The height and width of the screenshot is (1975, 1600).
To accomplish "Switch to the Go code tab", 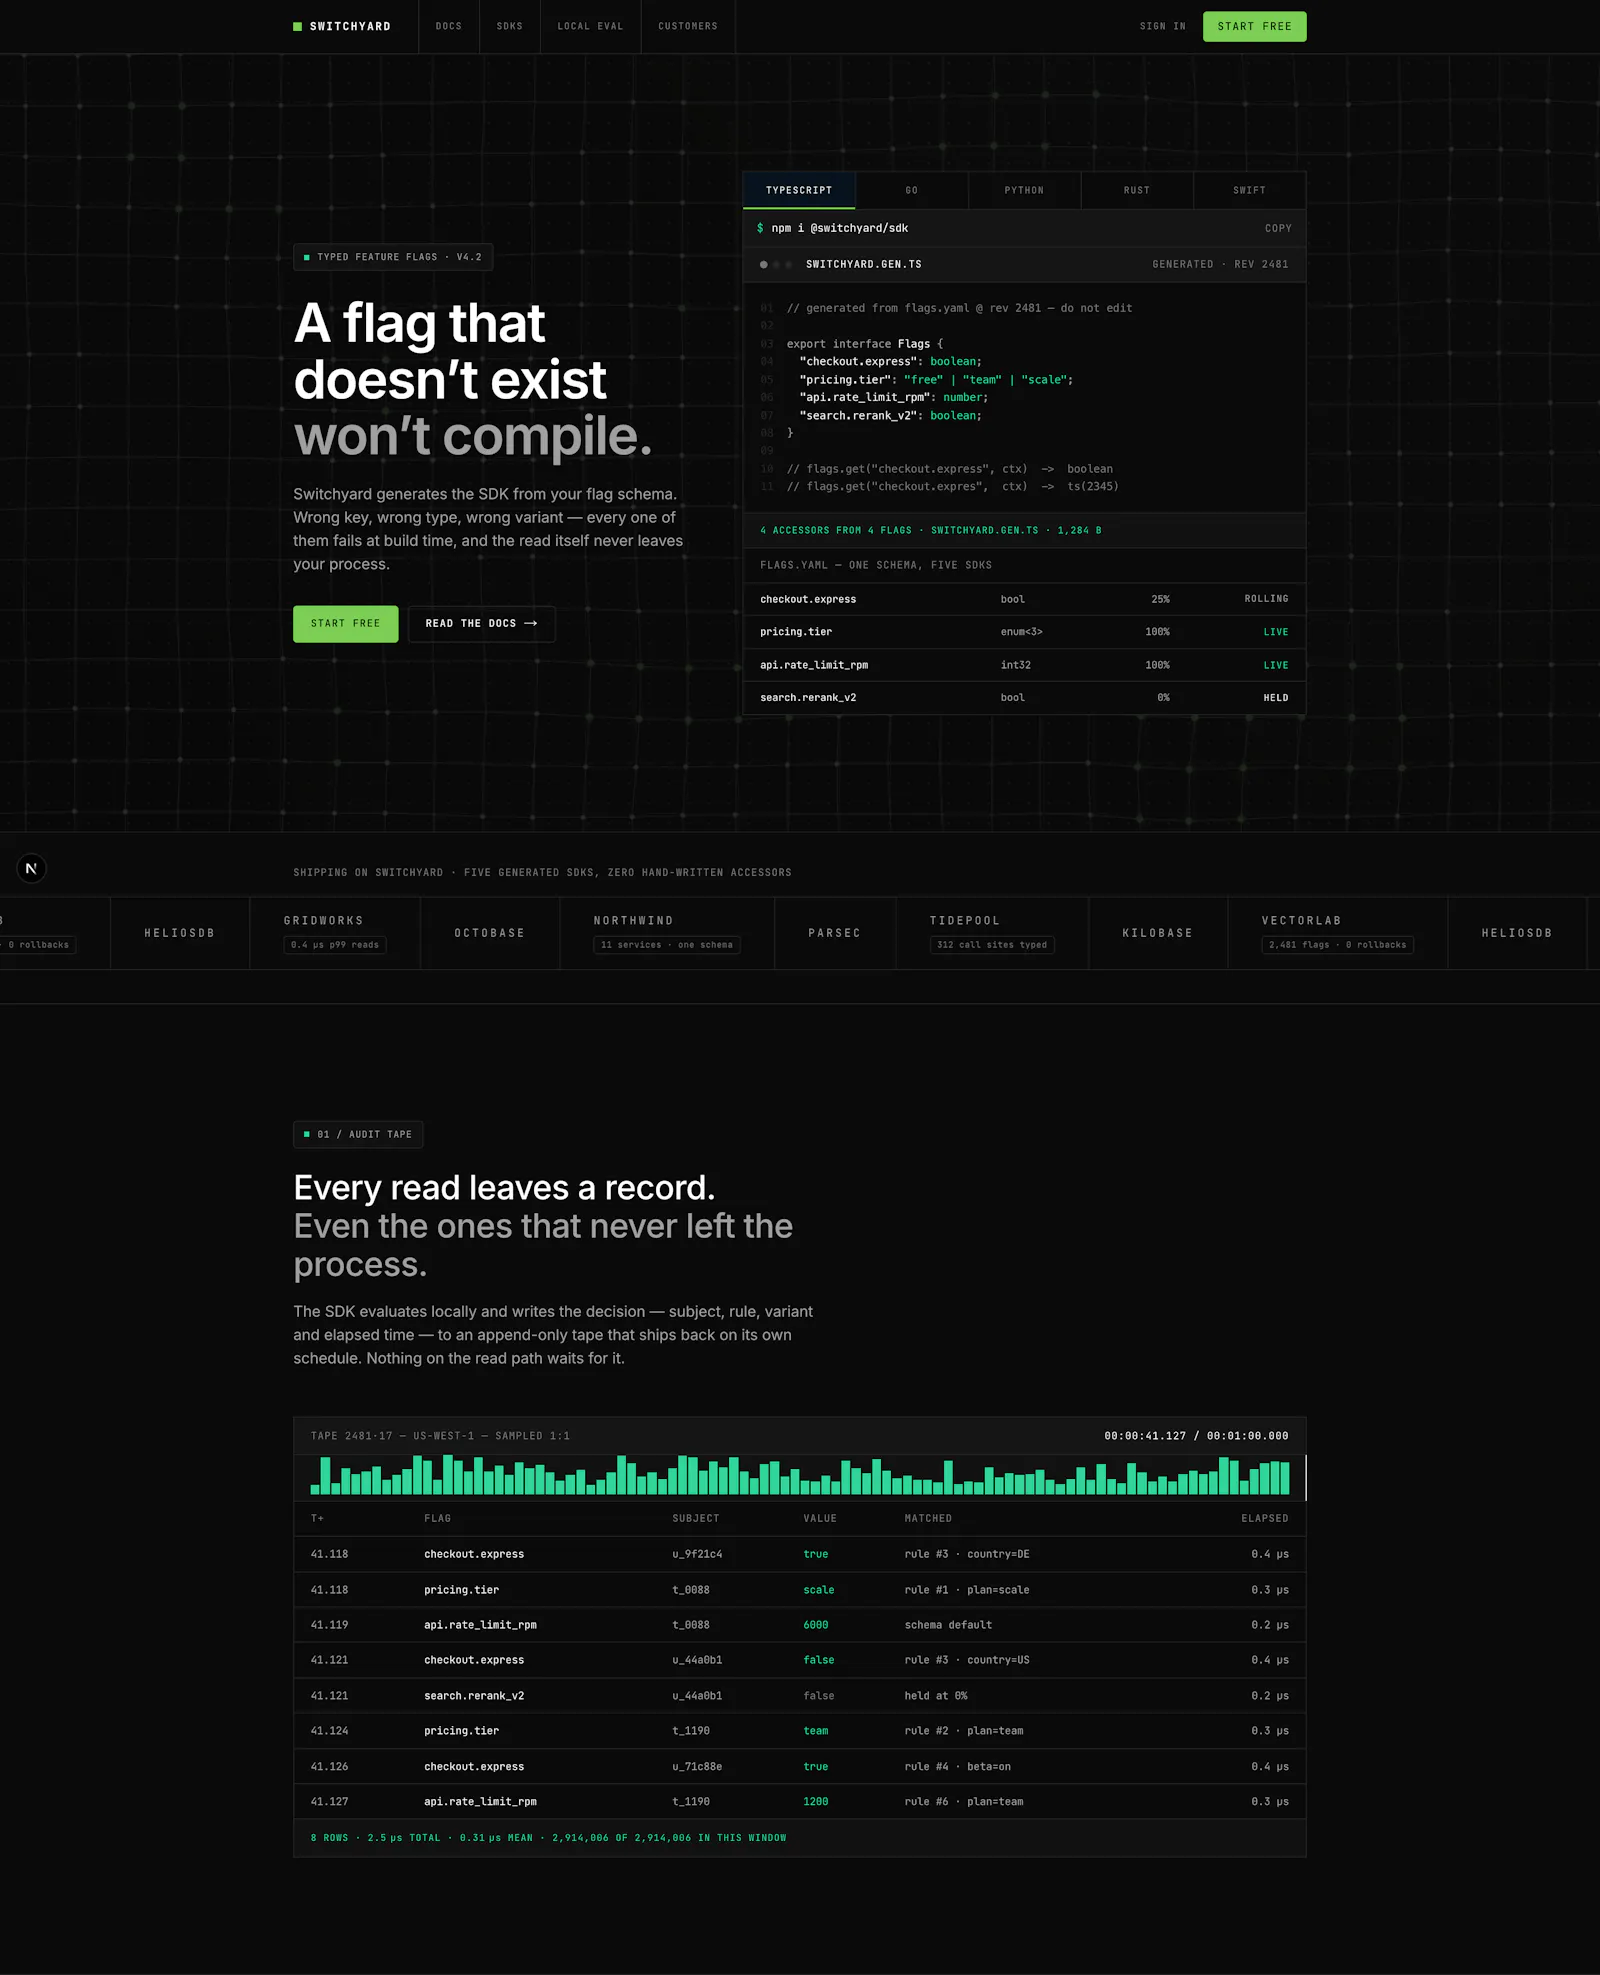I will point(912,190).
